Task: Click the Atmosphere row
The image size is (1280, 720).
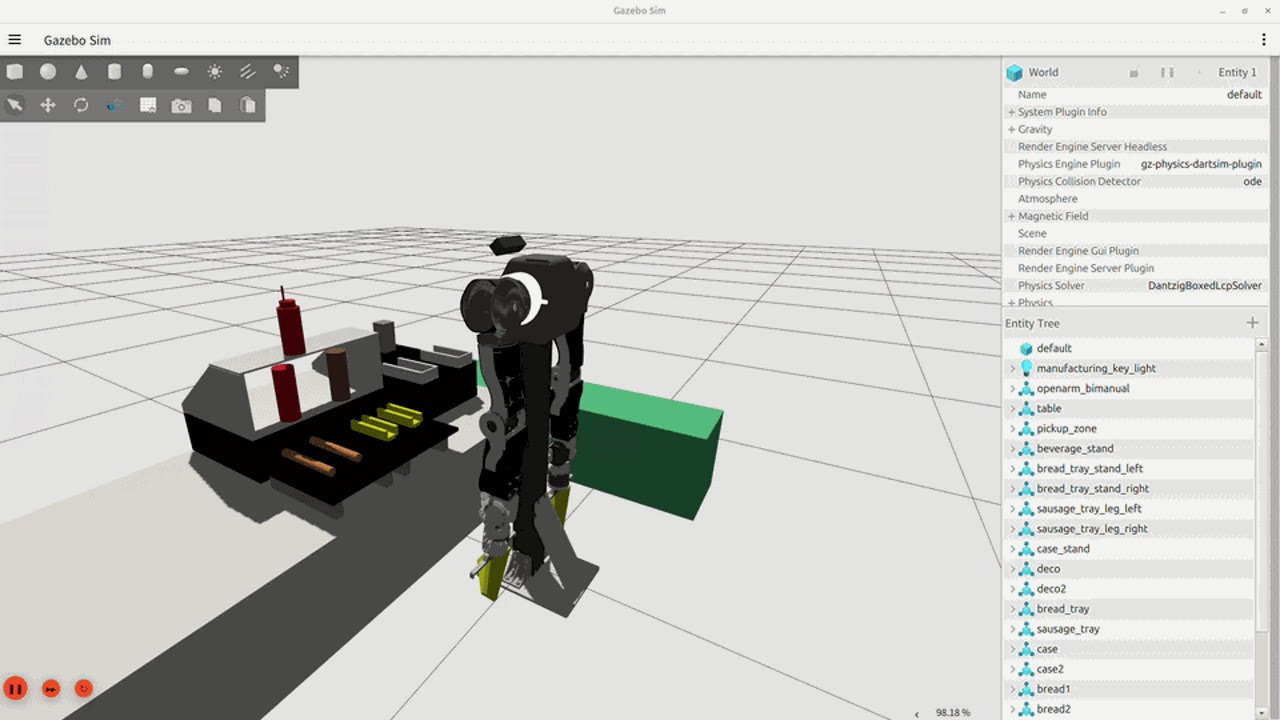Action: [x=1136, y=198]
